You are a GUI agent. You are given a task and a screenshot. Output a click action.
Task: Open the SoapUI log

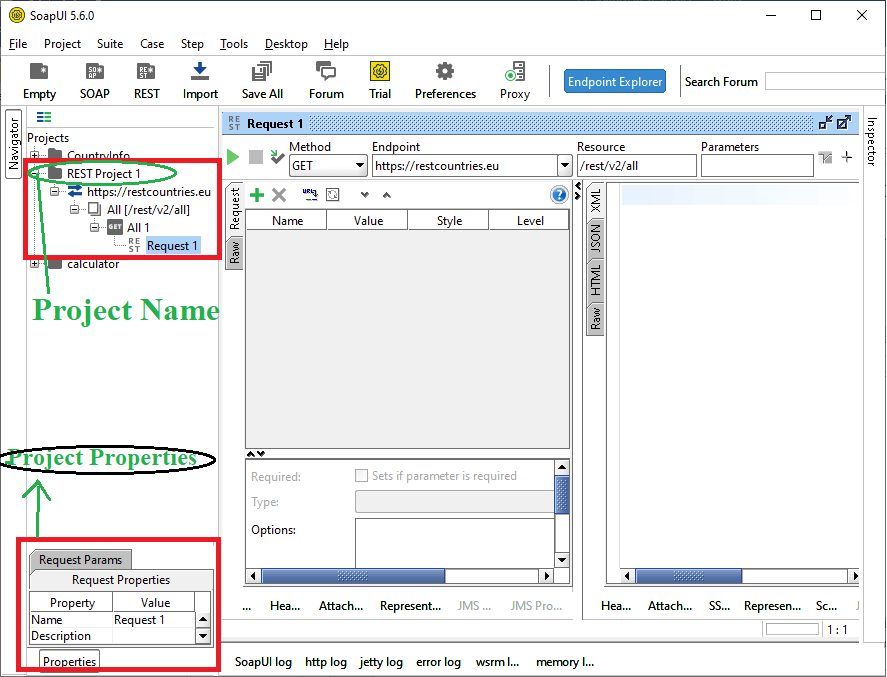coord(263,662)
